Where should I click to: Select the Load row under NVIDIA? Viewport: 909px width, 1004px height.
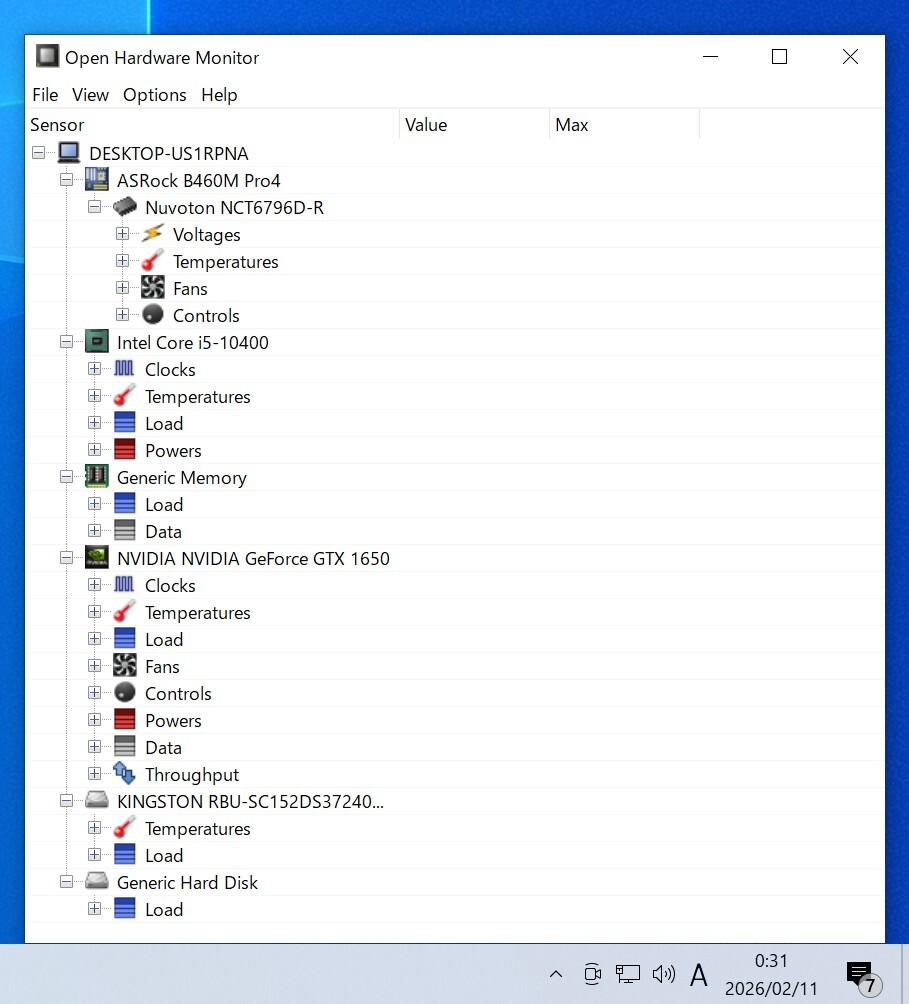click(455, 639)
